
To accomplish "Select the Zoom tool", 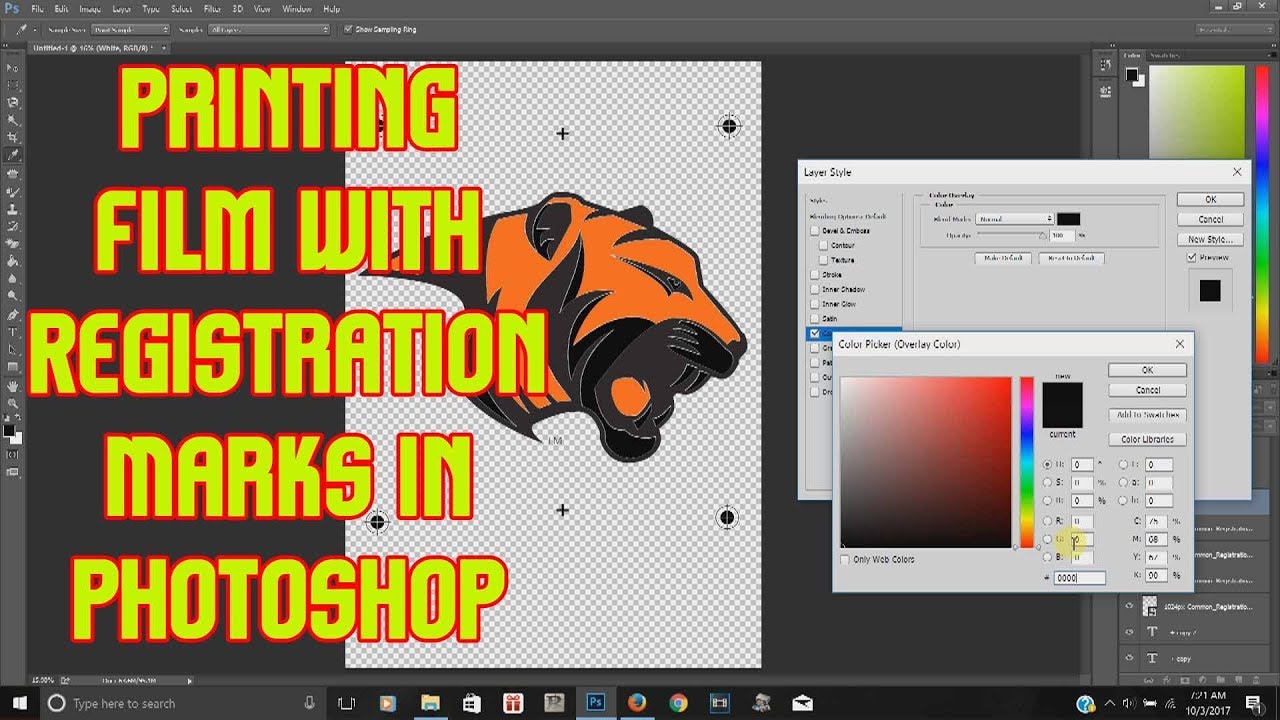I will click(13, 403).
